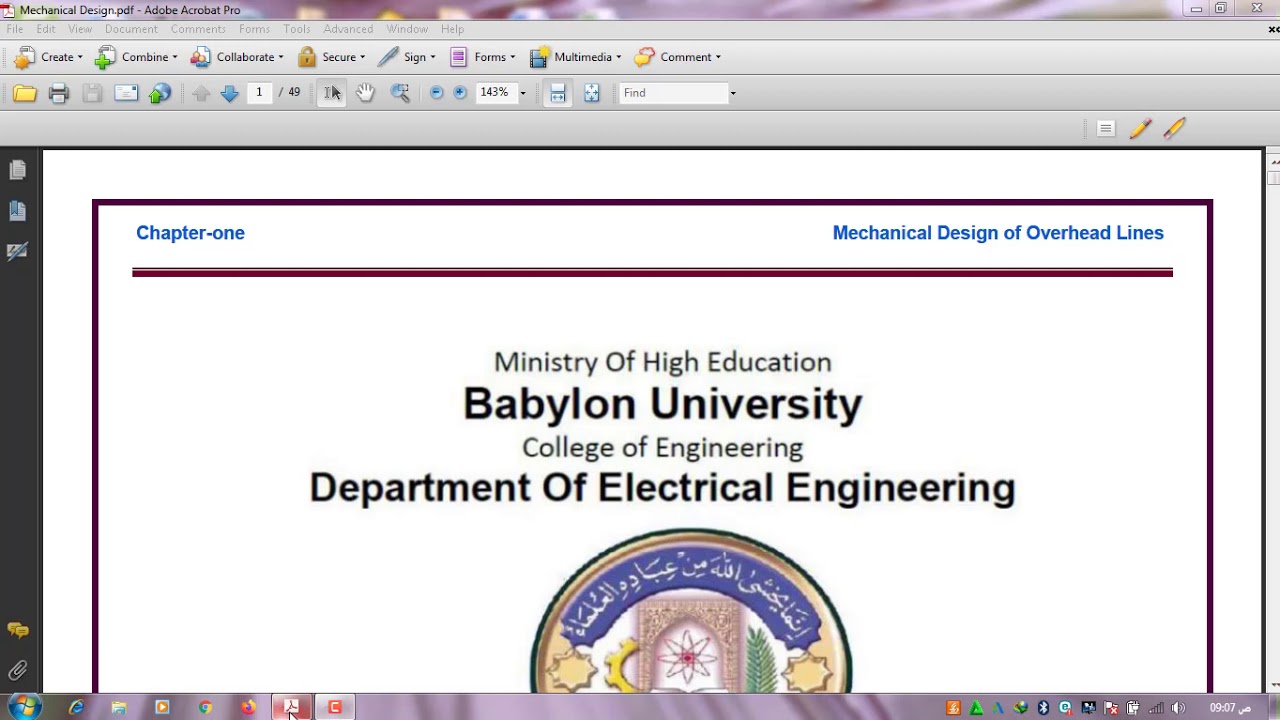The width and height of the screenshot is (1280, 720).
Task: Click 'Mechanical Design of Overhead Lines' header
Action: [998, 233]
